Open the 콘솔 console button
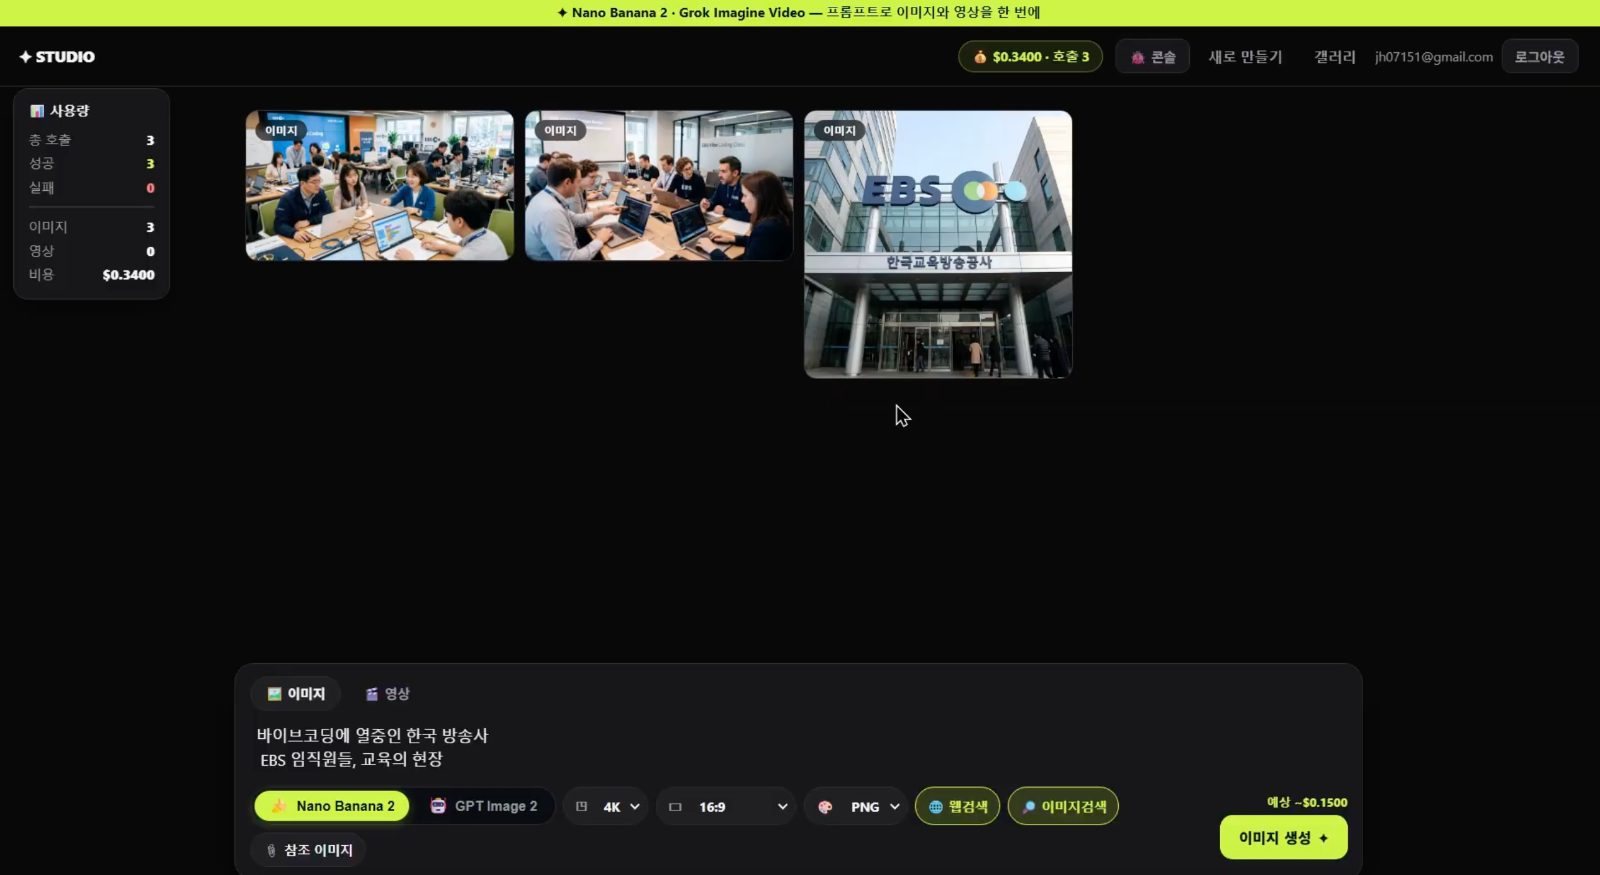The image size is (1600, 875). (x=1152, y=57)
